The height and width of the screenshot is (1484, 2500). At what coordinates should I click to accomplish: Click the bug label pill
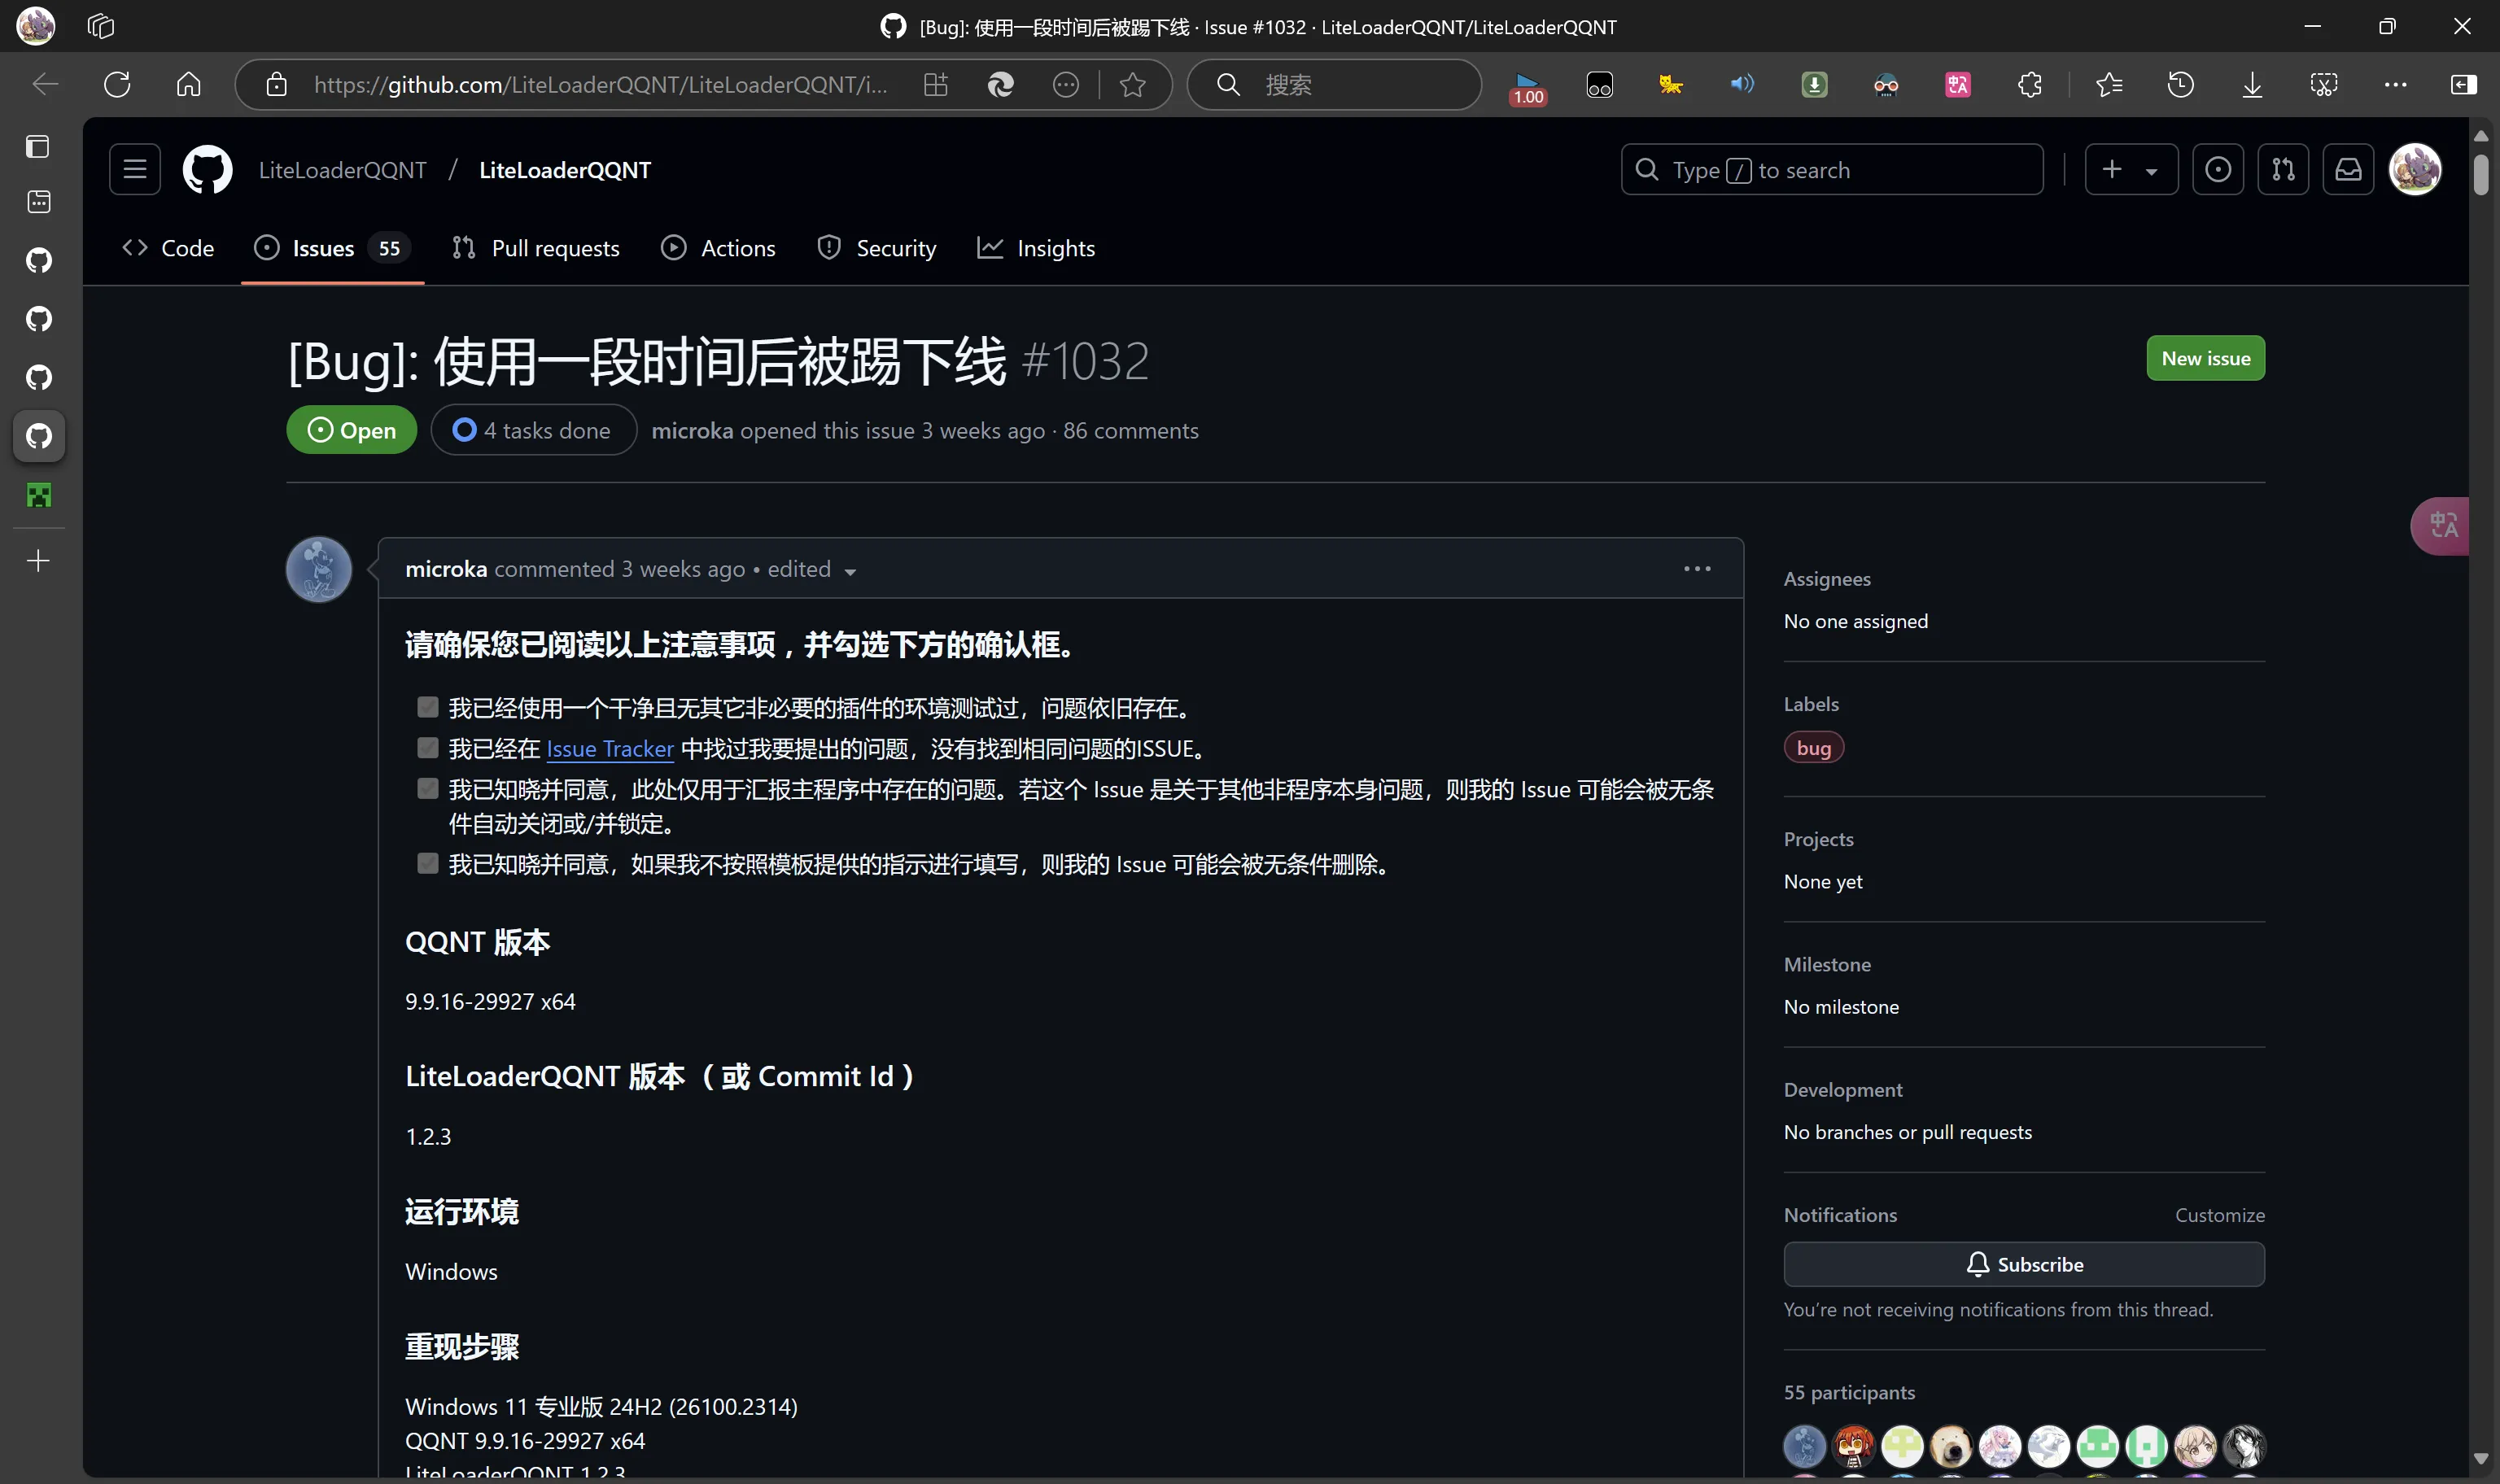click(1813, 748)
